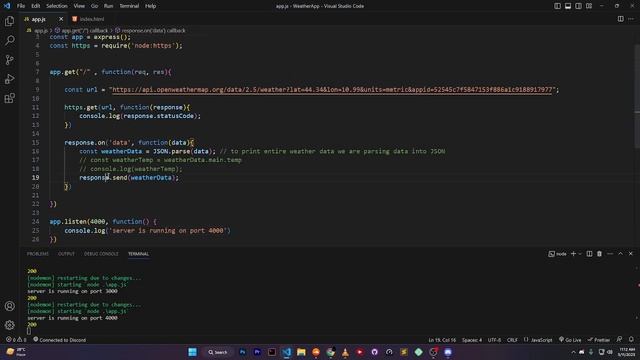640x360 pixels.
Task: Open the Windows Start button
Action: (192, 352)
